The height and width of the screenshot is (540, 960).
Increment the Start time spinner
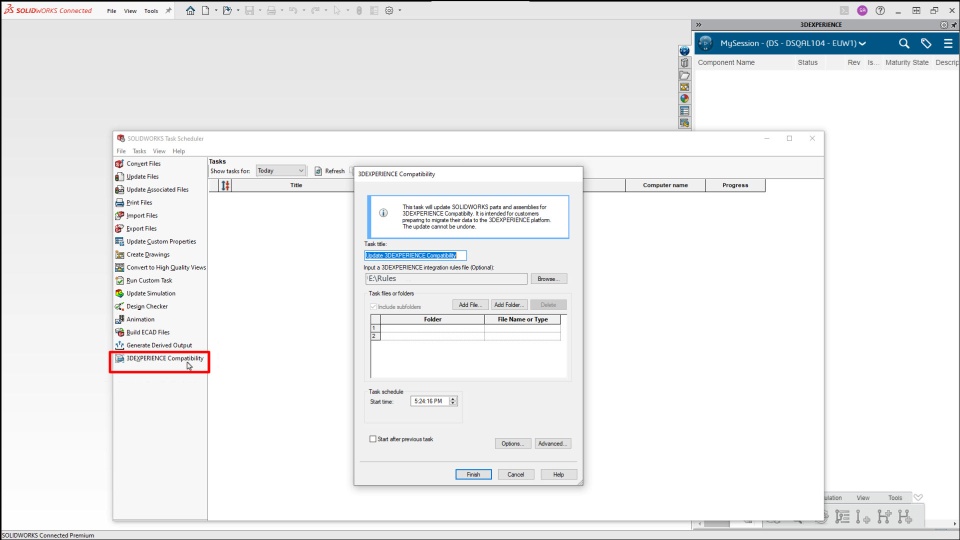pos(453,399)
